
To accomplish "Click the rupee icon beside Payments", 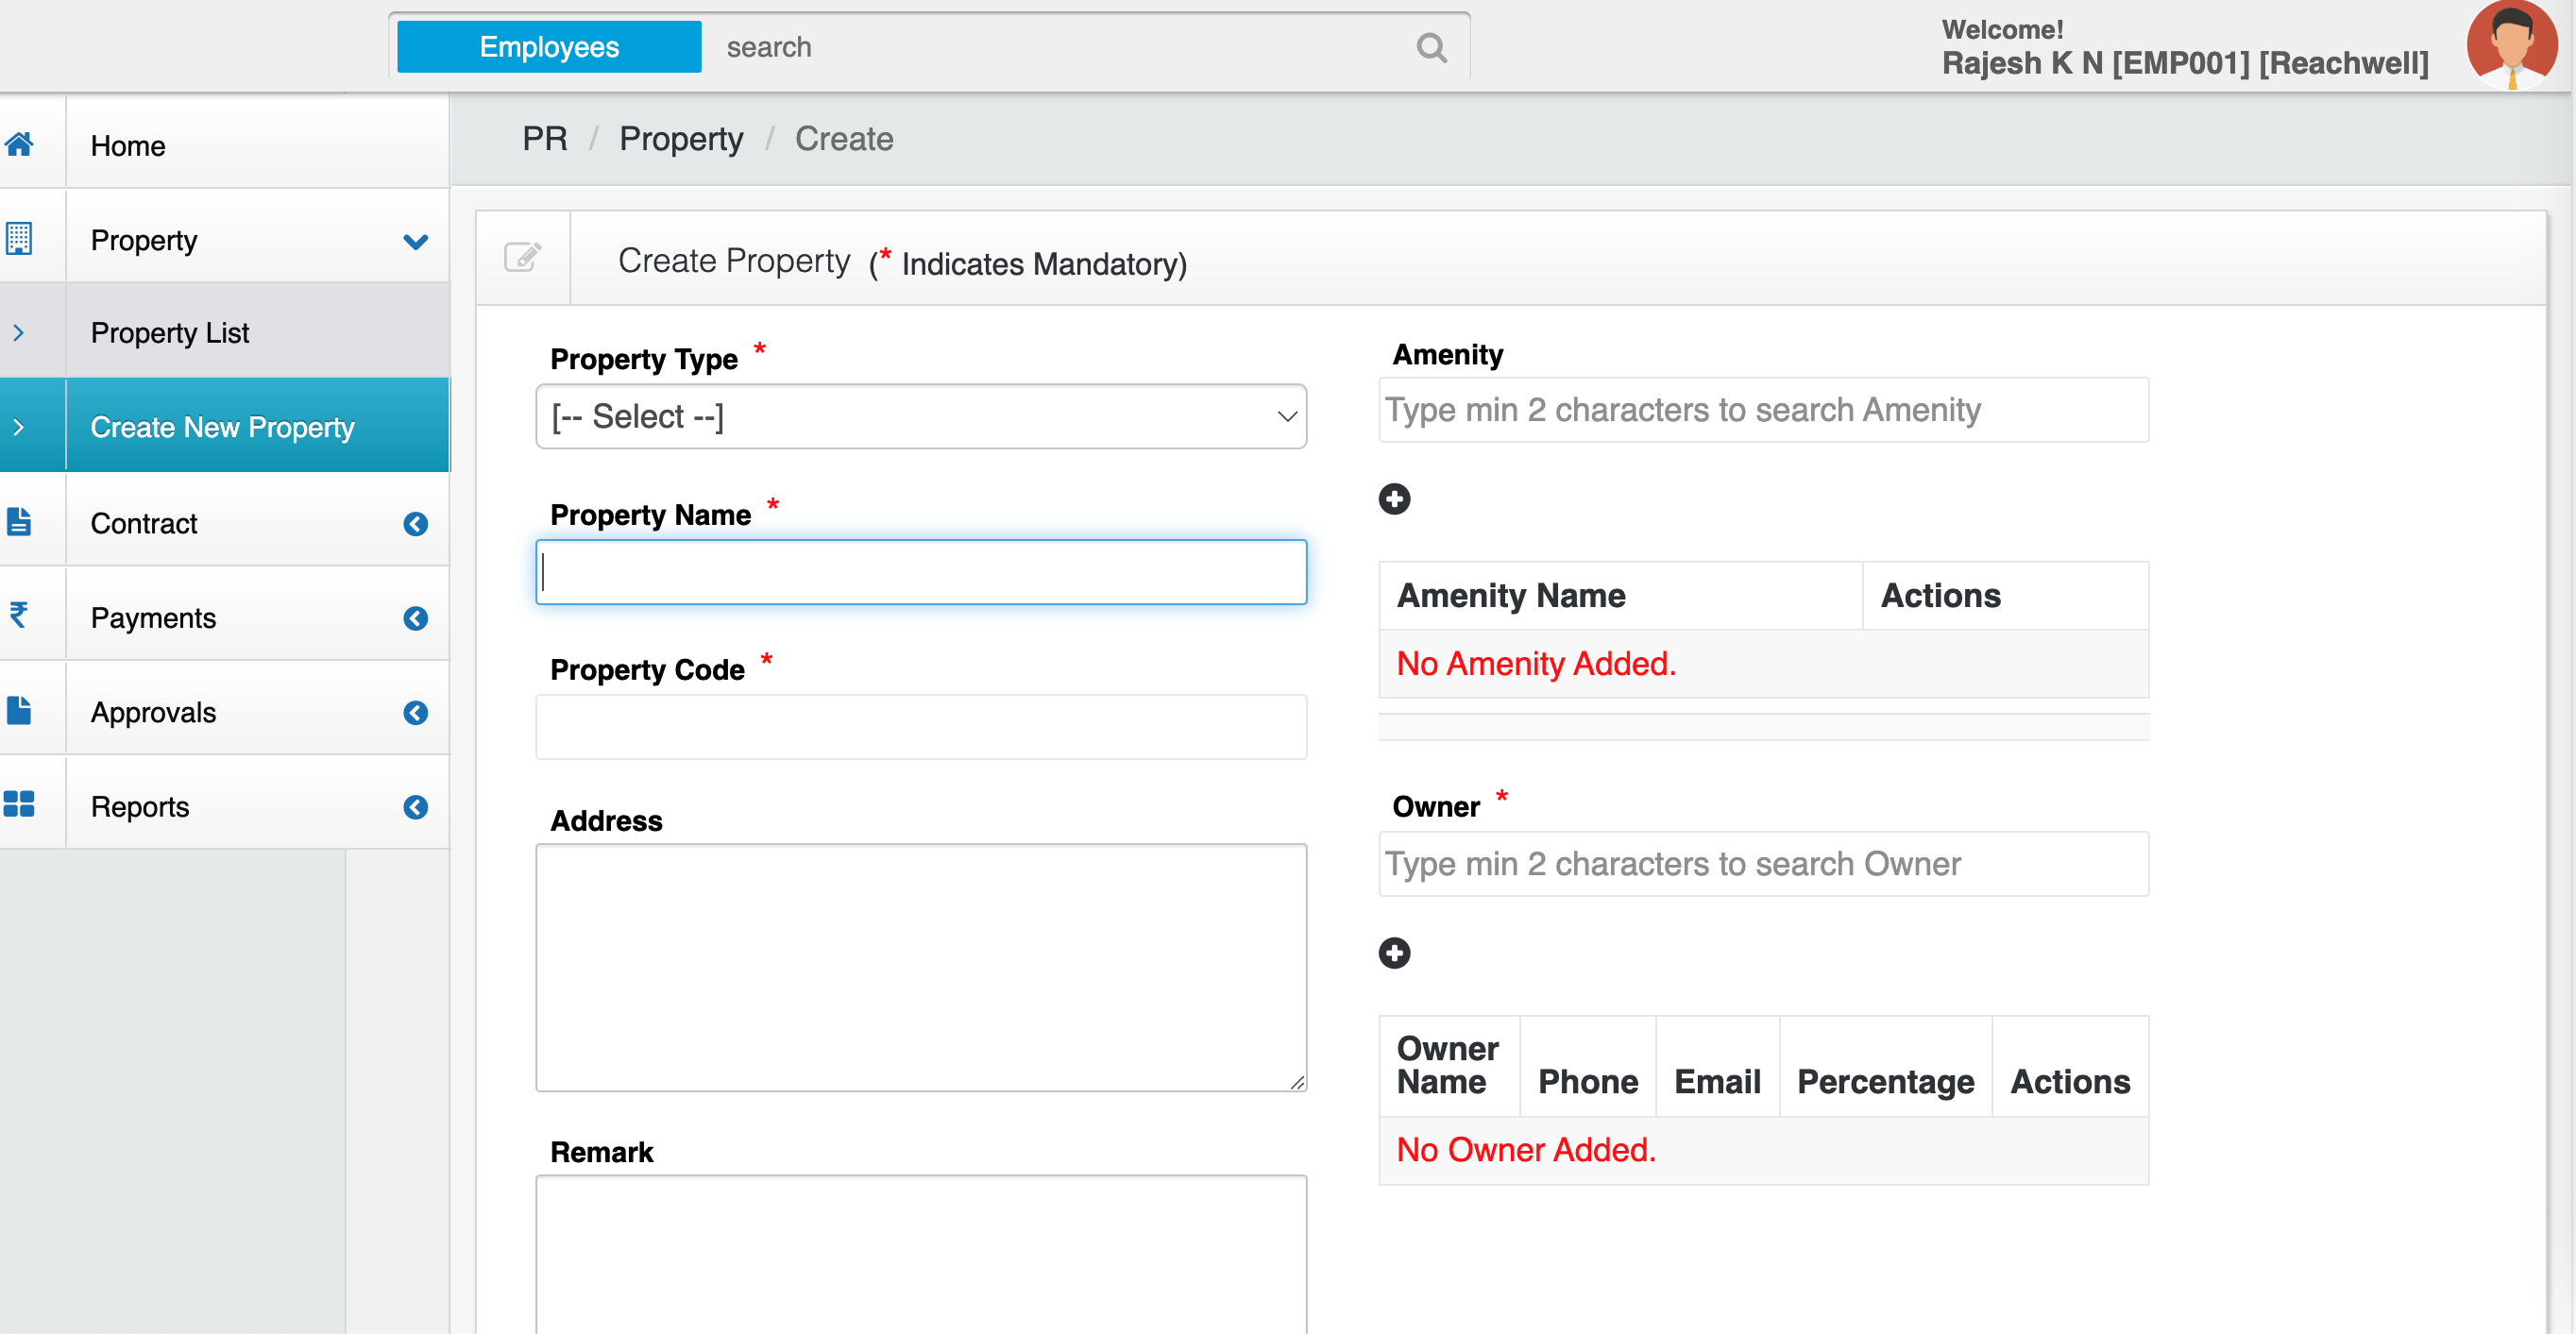I will pos(18,615).
